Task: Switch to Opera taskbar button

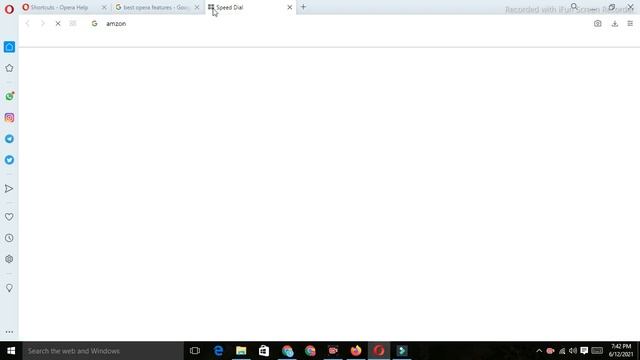Action: pyautogui.click(x=379, y=351)
